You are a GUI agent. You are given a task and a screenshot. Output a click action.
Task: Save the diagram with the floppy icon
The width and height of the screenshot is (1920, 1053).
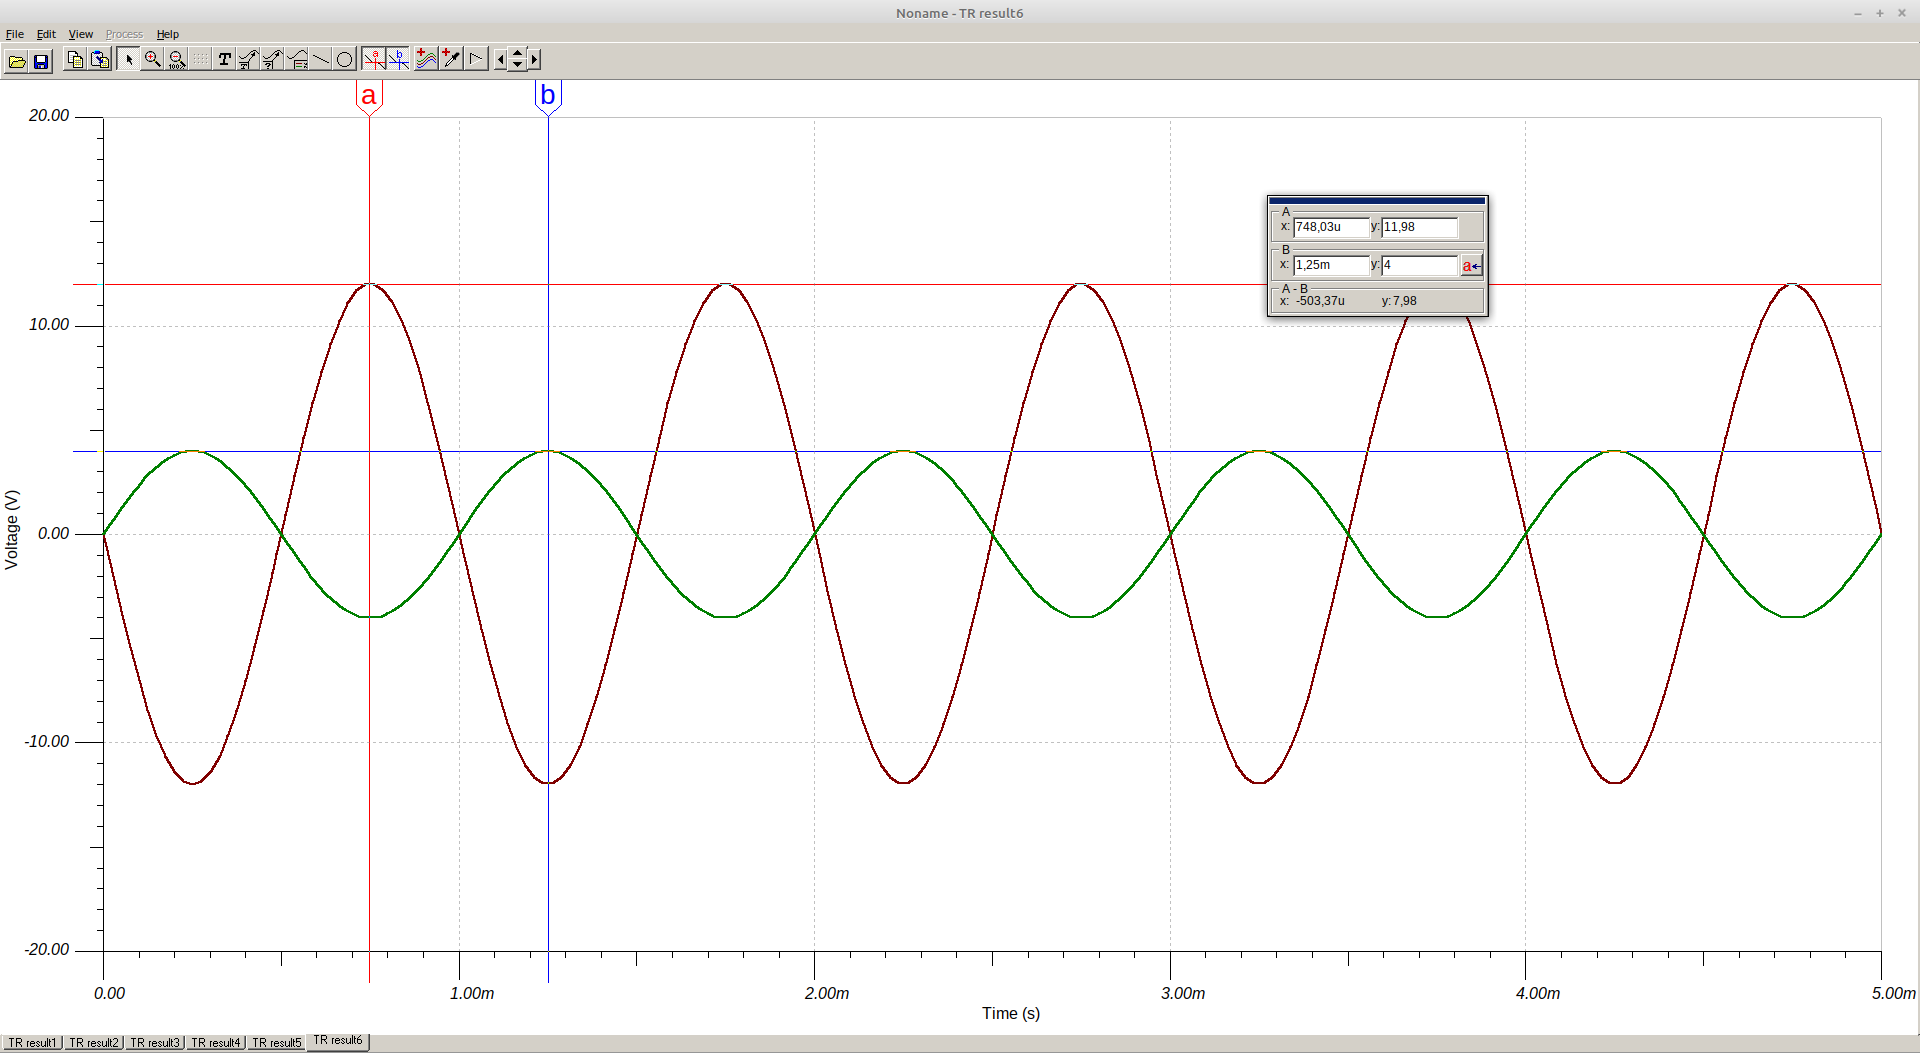coord(41,61)
